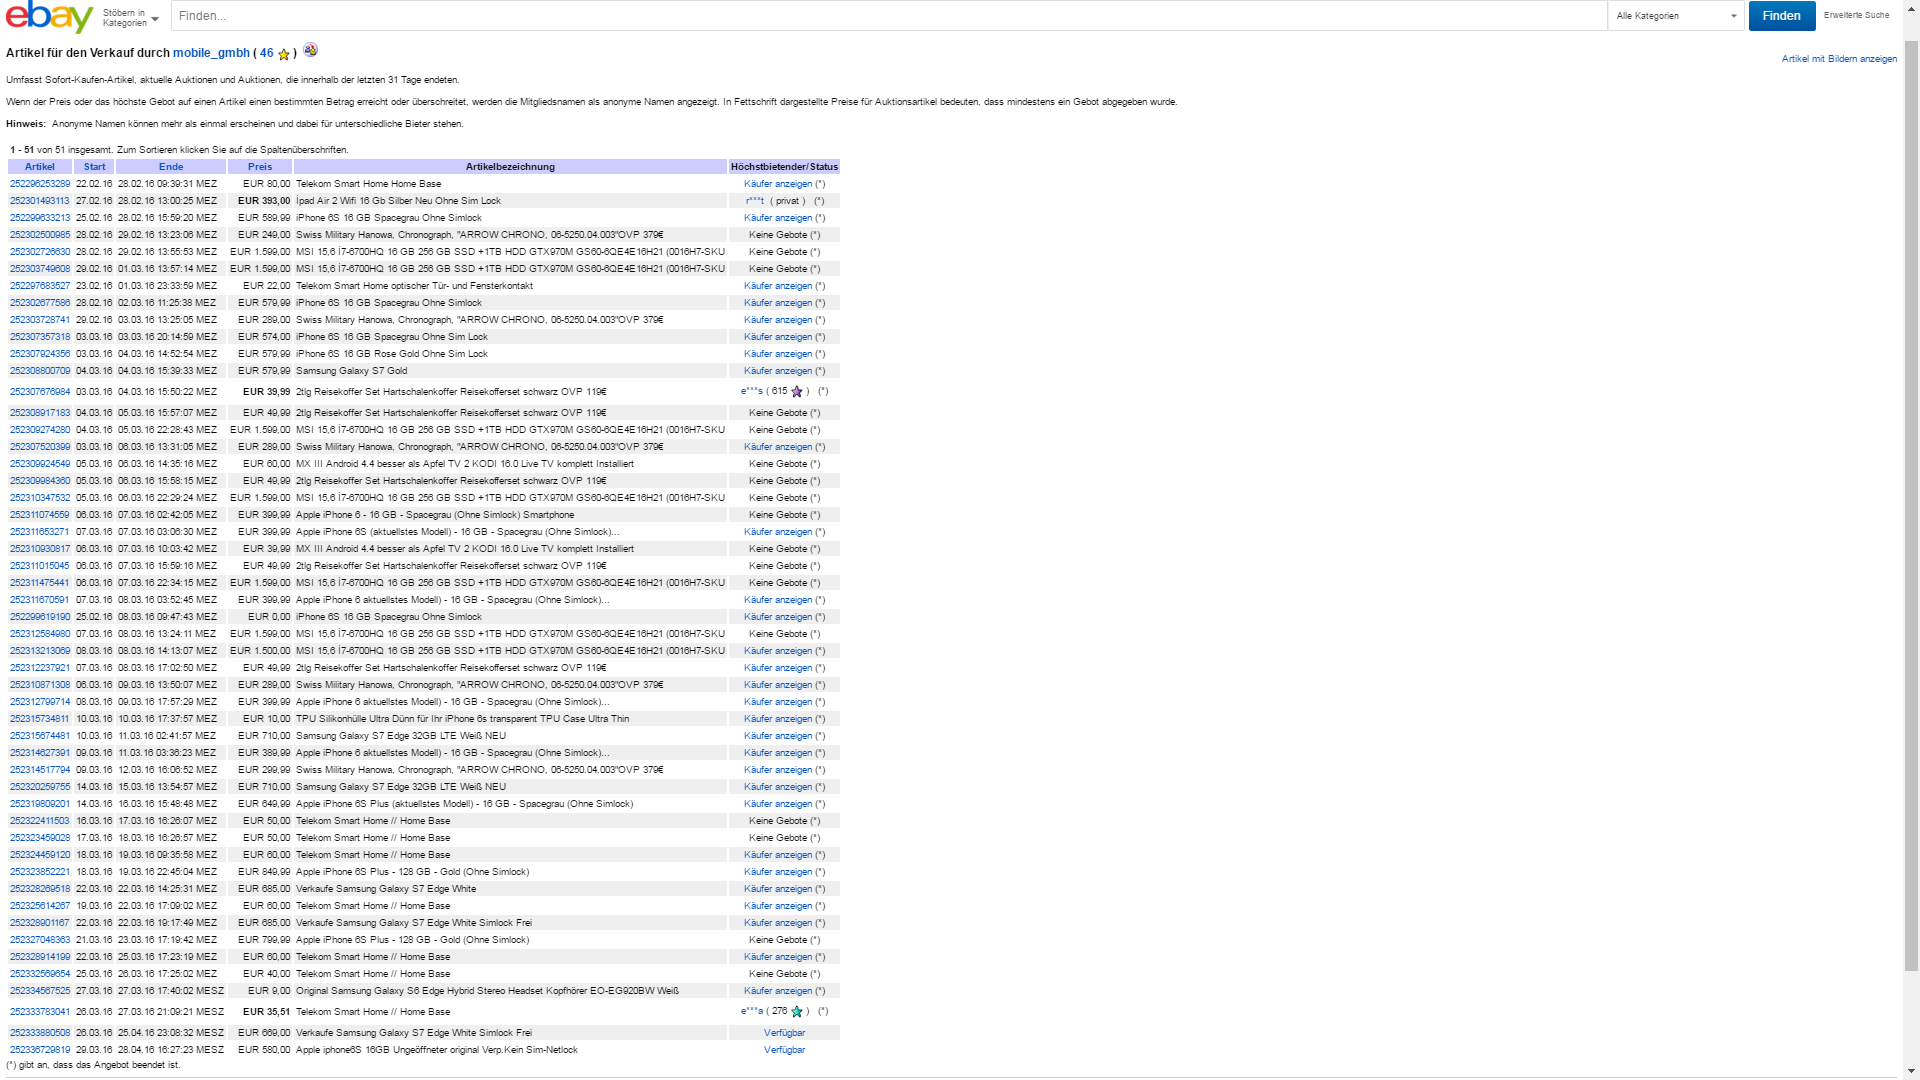The height and width of the screenshot is (1080, 1920).
Task: Open item number 252311074559
Action: click(x=40, y=515)
